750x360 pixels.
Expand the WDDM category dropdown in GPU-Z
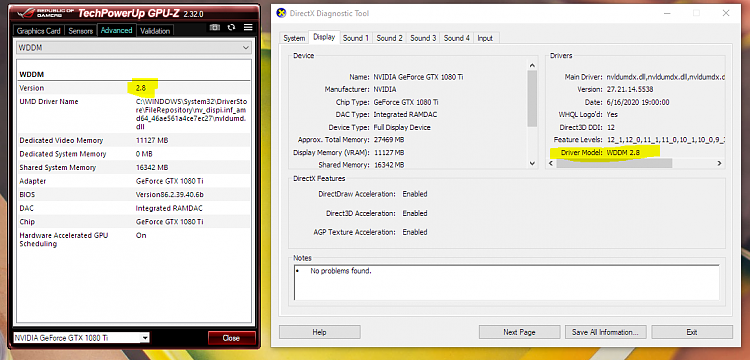pos(134,48)
